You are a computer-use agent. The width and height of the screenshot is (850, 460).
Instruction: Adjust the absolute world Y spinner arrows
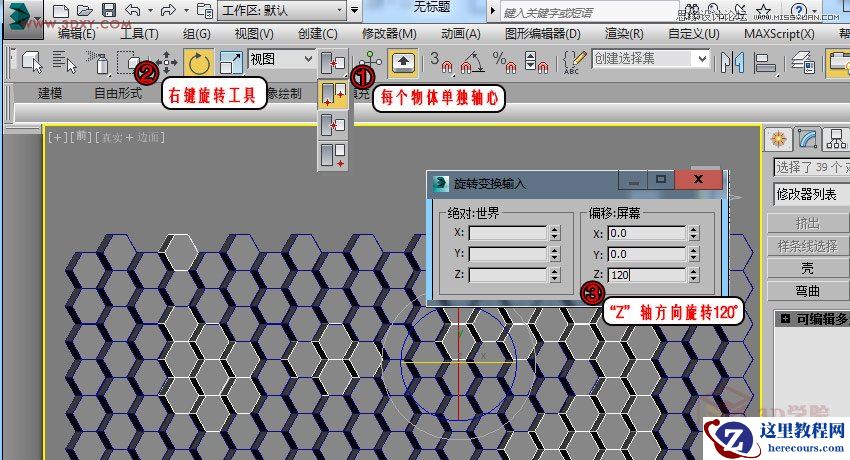click(x=555, y=254)
